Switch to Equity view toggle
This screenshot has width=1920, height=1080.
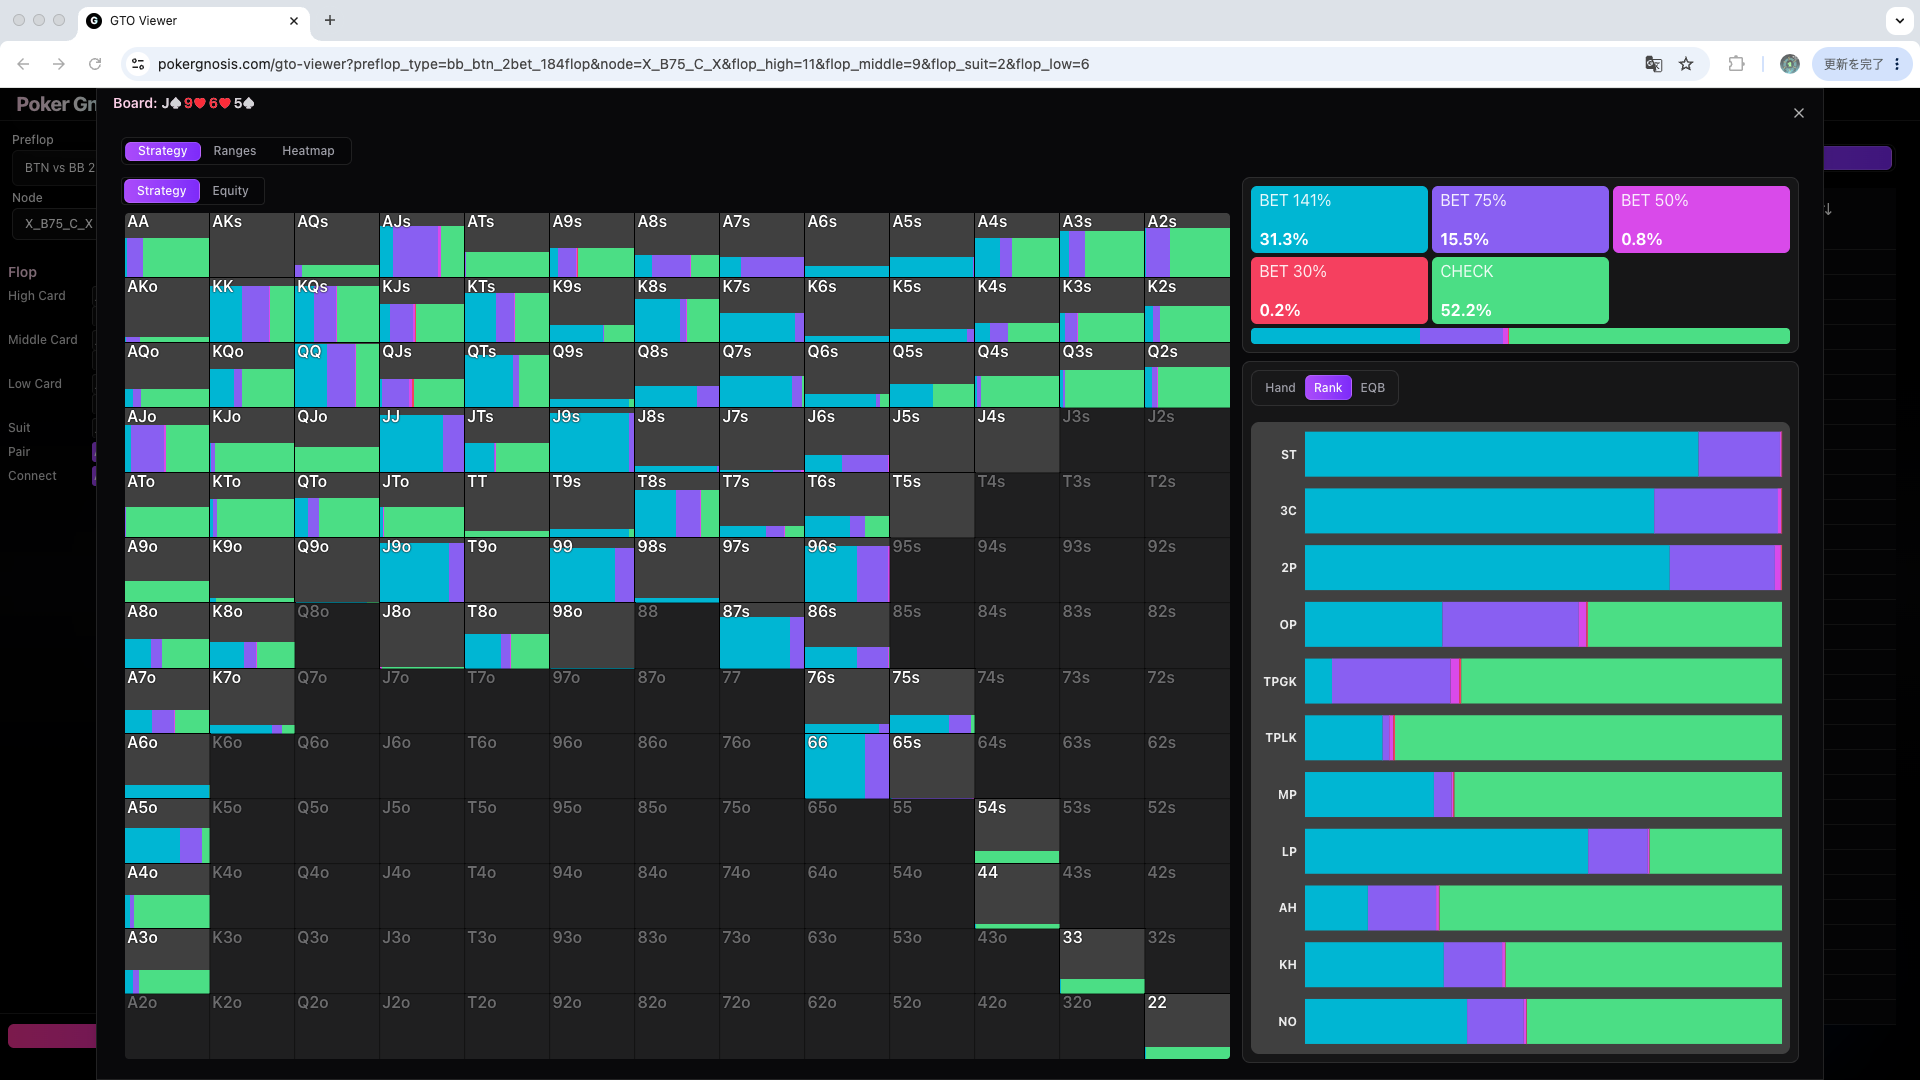coord(230,191)
